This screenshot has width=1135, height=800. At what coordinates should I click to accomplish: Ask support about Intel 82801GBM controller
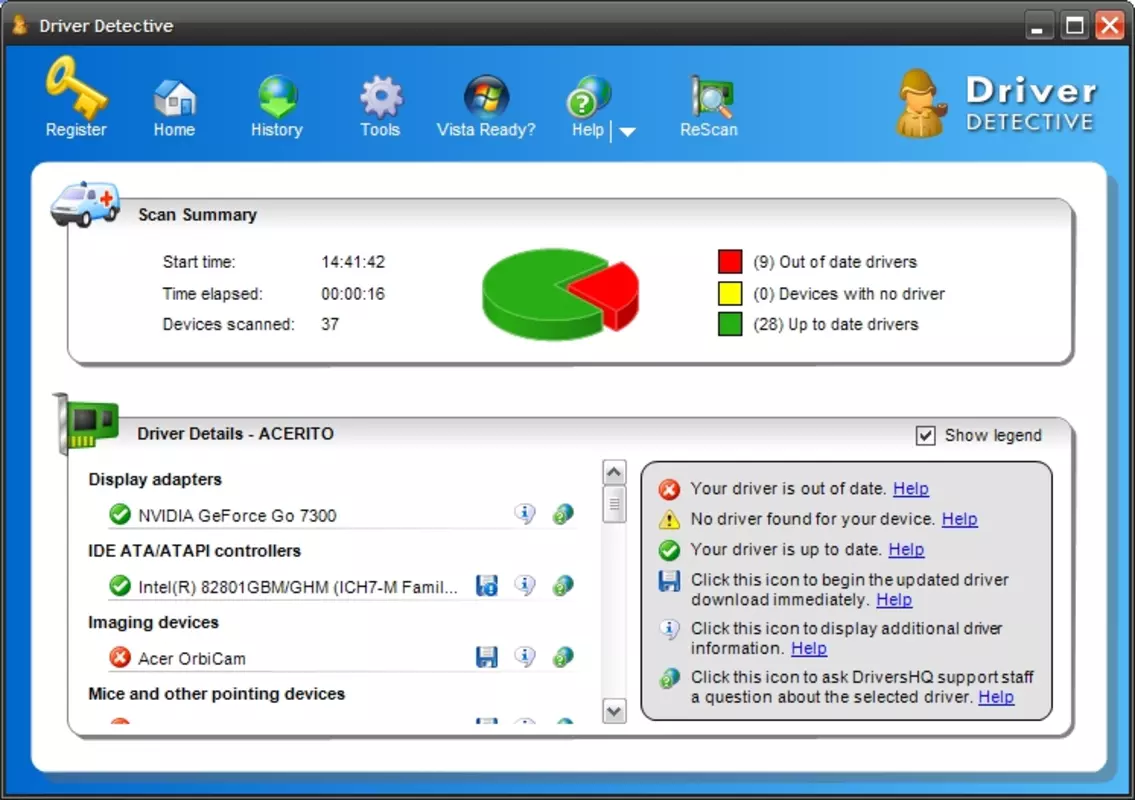tap(563, 584)
